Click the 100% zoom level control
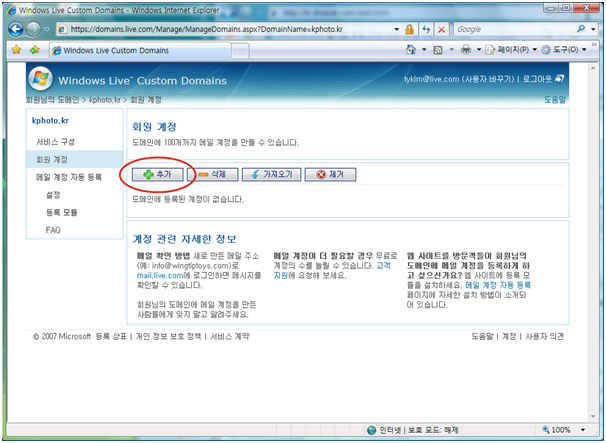606x443 pixels. (x=557, y=430)
